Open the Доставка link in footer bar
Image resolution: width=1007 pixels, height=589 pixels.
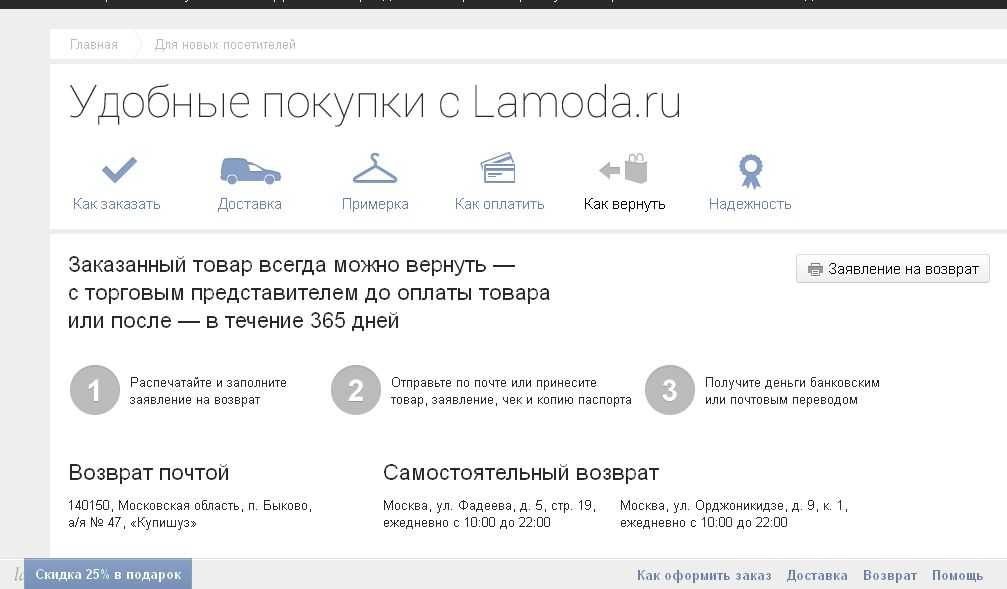(x=817, y=575)
